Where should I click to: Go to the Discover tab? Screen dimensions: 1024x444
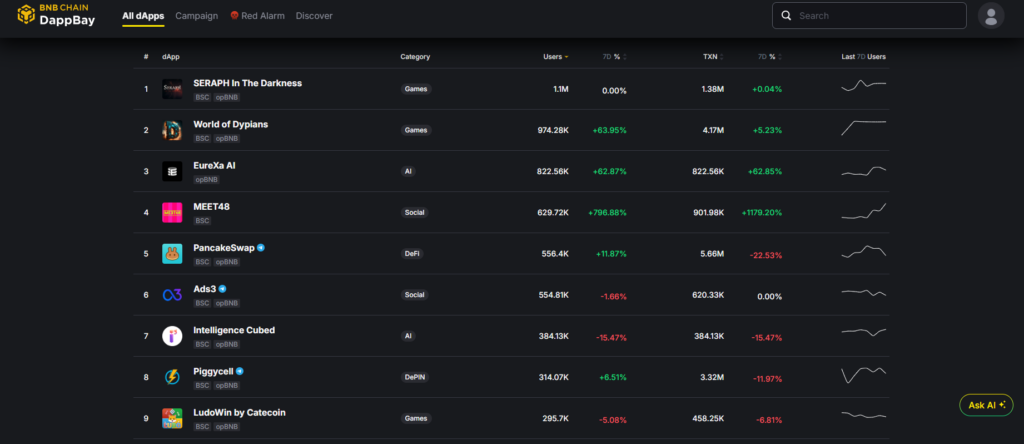tap(314, 16)
